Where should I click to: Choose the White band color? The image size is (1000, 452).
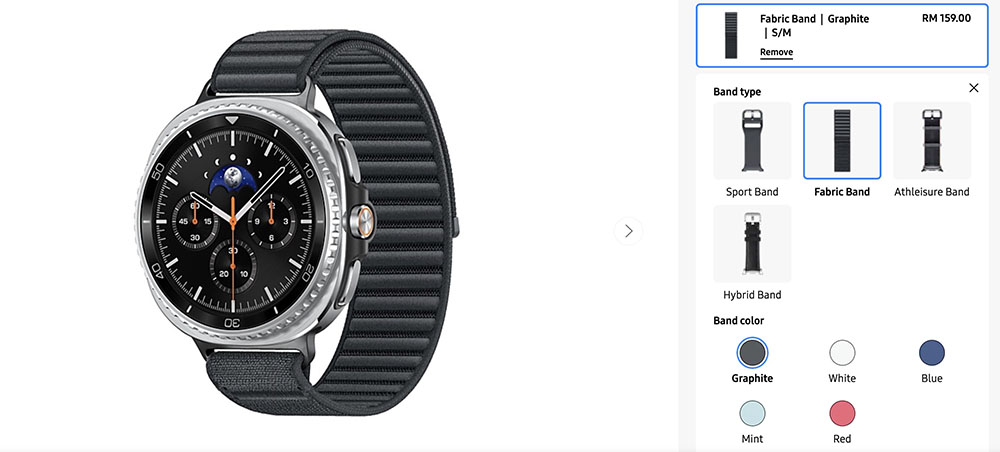coord(842,353)
